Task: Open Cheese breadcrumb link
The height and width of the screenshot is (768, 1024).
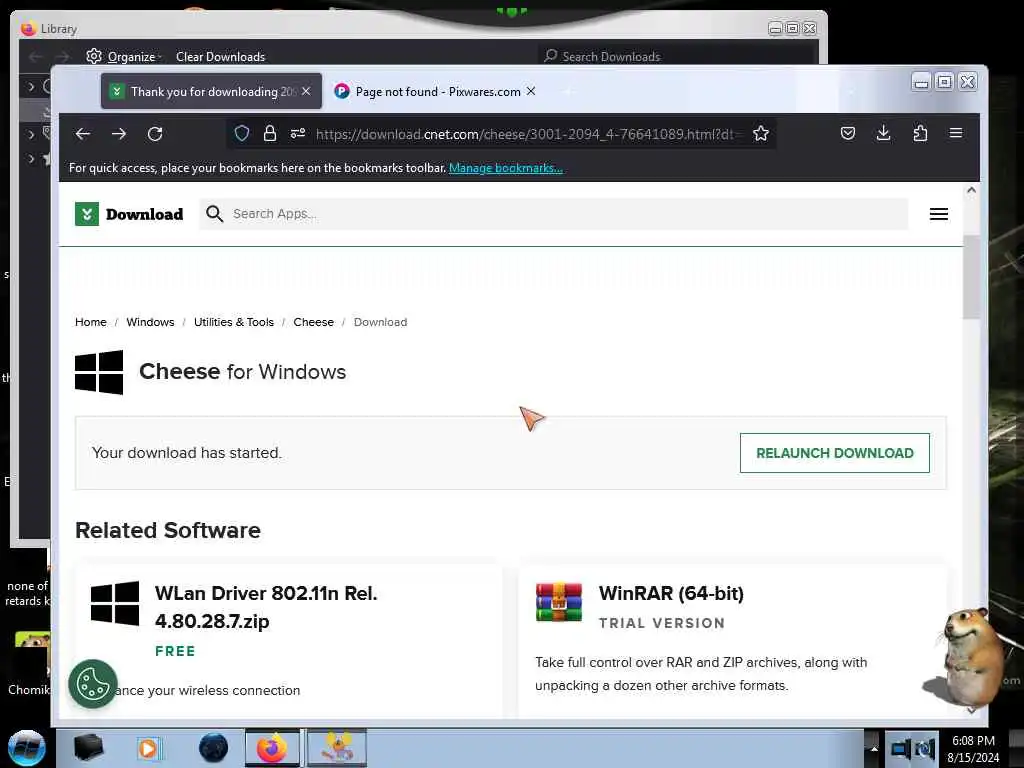Action: tap(313, 322)
